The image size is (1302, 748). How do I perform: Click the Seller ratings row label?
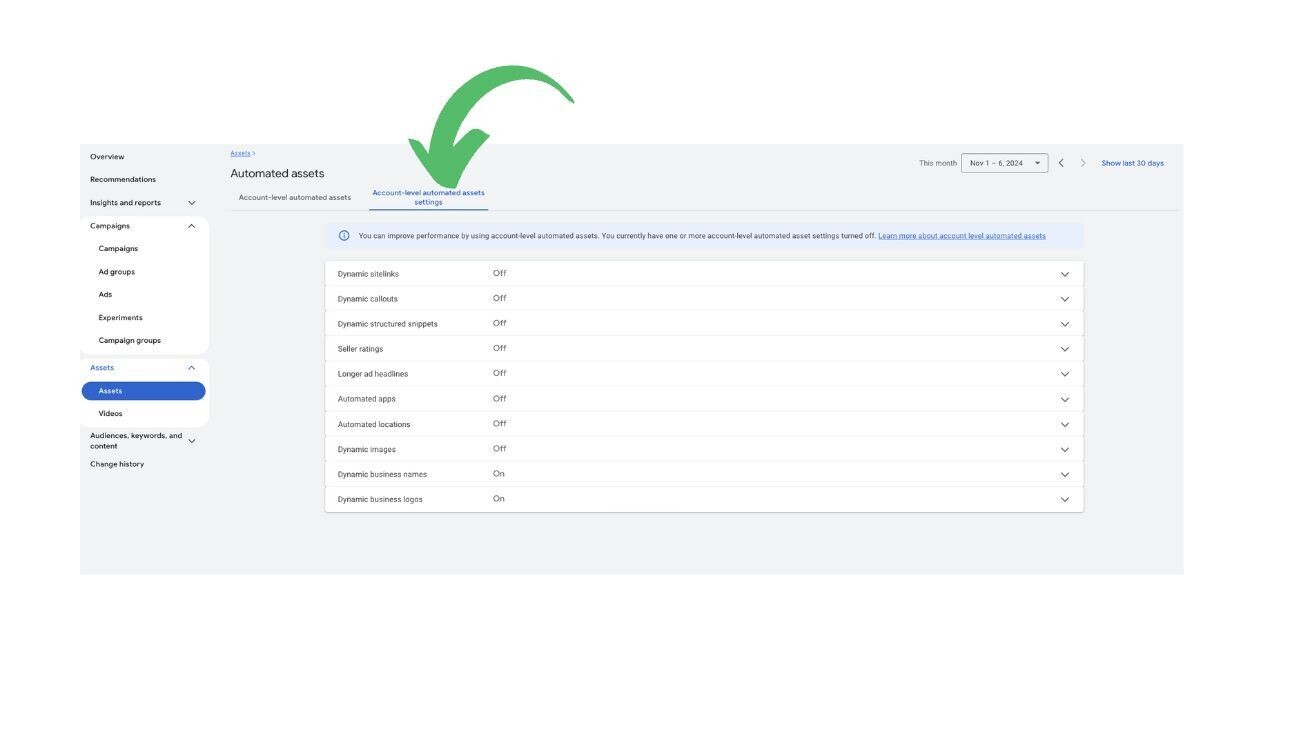(360, 349)
